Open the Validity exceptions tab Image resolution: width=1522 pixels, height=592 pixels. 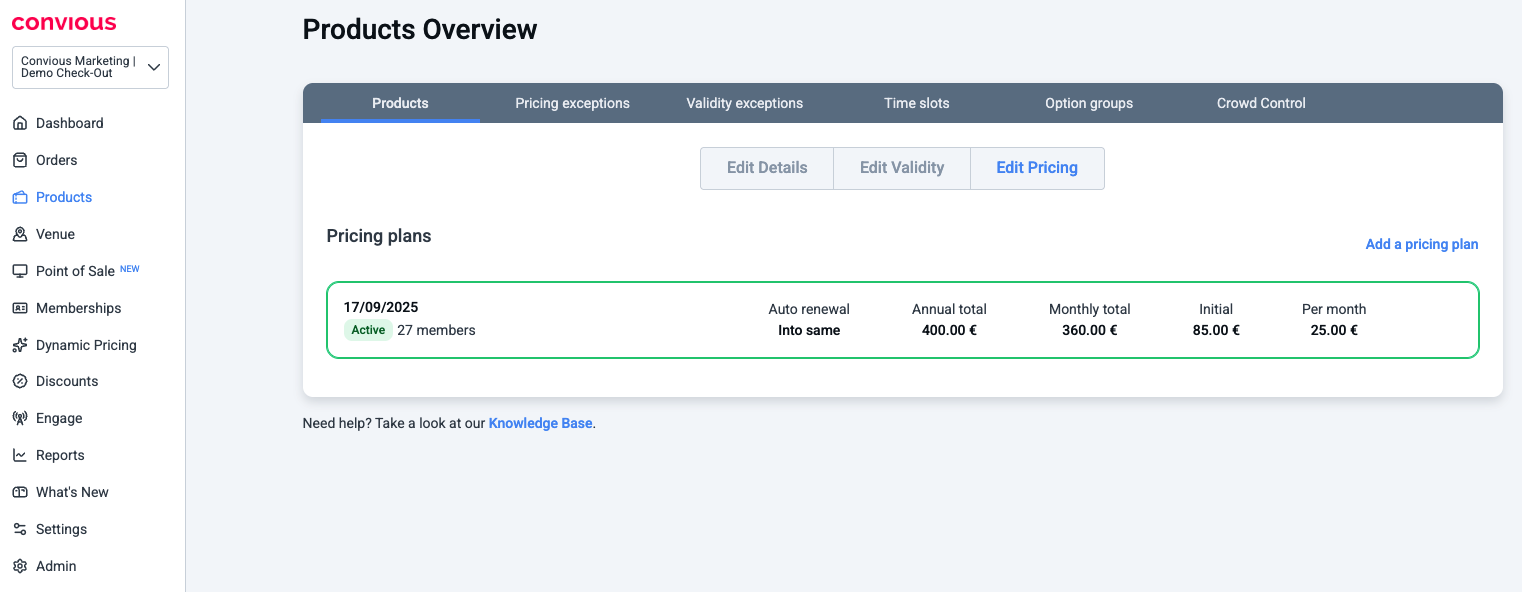click(744, 103)
